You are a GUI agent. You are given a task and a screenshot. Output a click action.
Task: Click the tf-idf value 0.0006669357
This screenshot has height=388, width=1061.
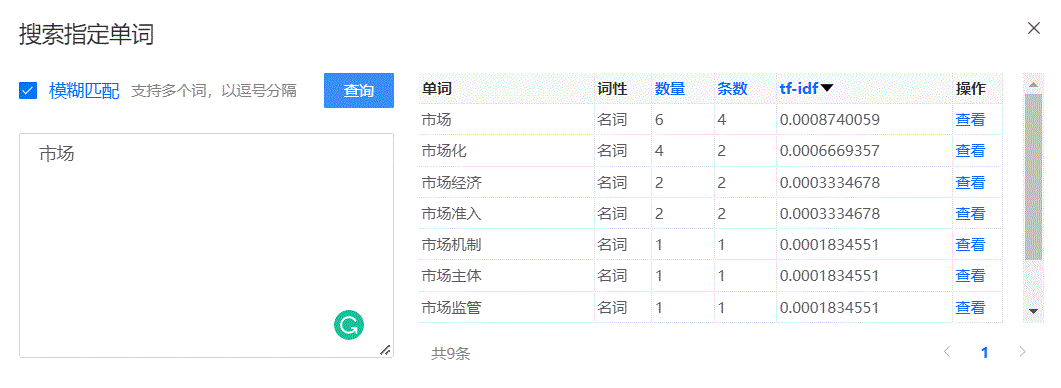(x=830, y=151)
